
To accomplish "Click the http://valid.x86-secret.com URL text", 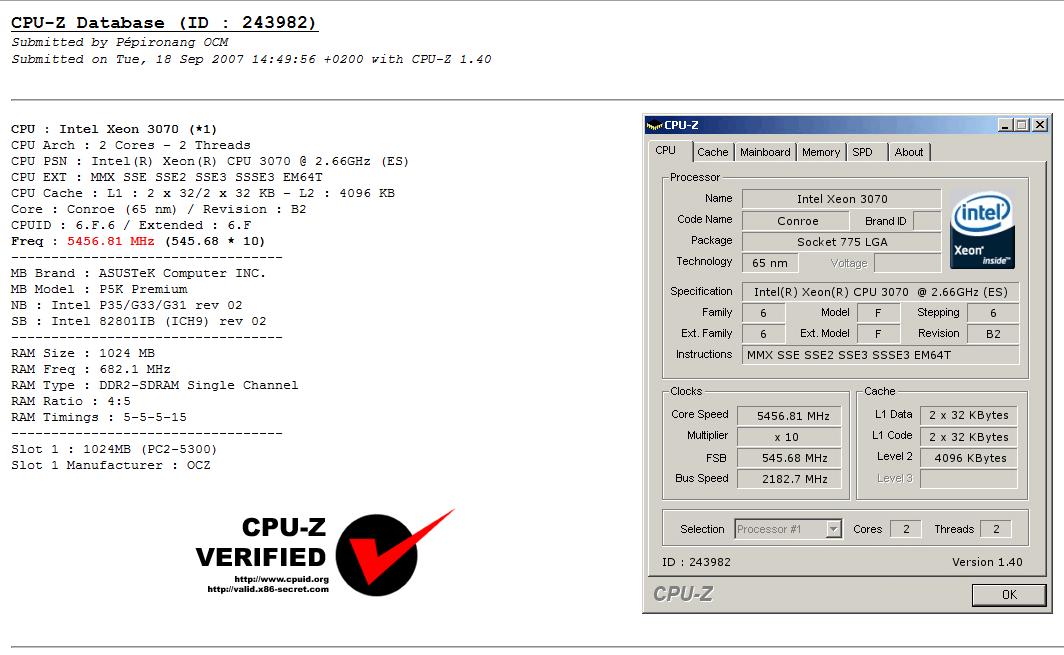I will click(268, 589).
